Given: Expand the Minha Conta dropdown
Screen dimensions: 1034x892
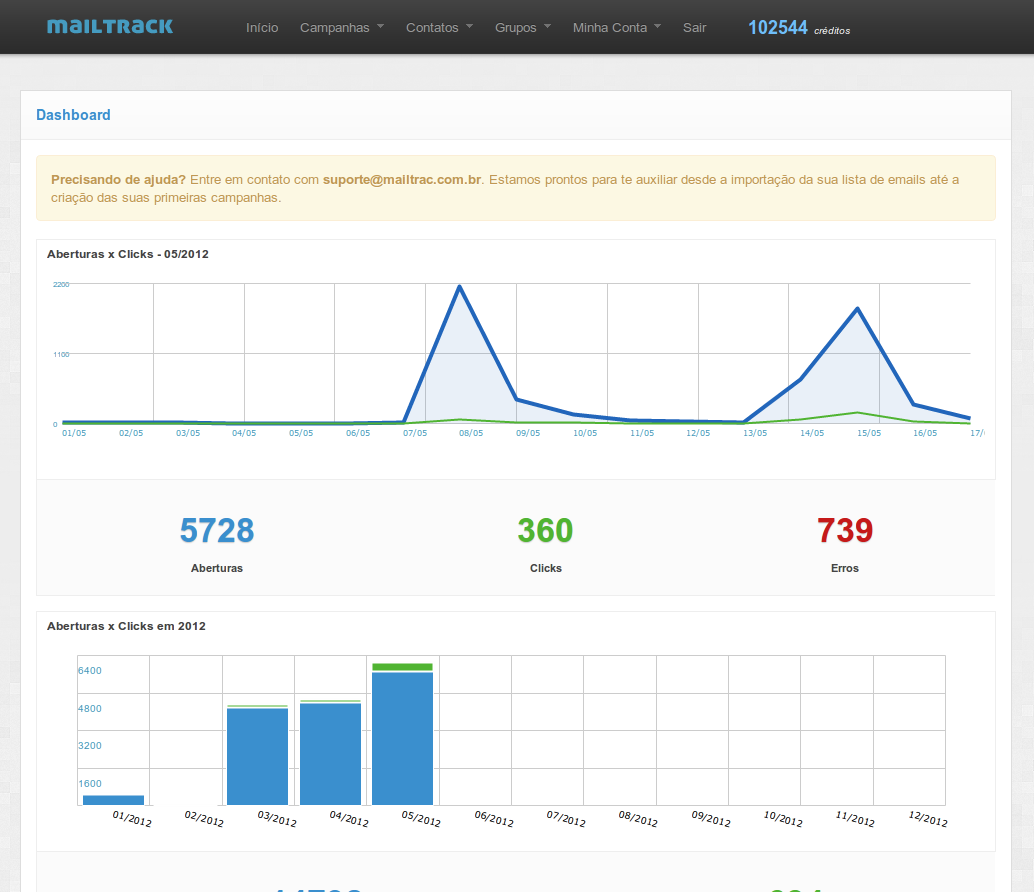Looking at the screenshot, I should click(x=615, y=27).
